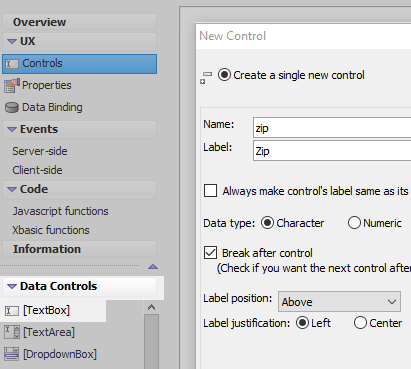Open Javascript functions

pos(60,211)
